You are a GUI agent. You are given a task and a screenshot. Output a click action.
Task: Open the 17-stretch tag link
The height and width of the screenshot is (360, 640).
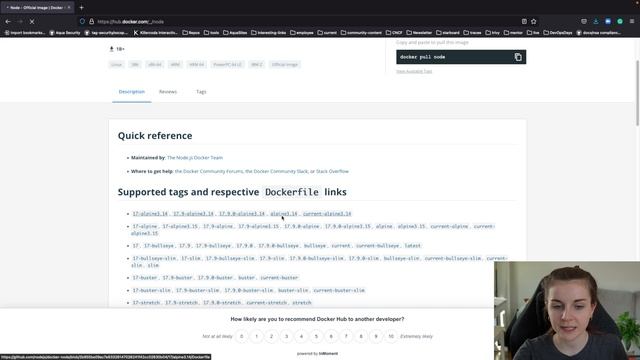(x=146, y=303)
